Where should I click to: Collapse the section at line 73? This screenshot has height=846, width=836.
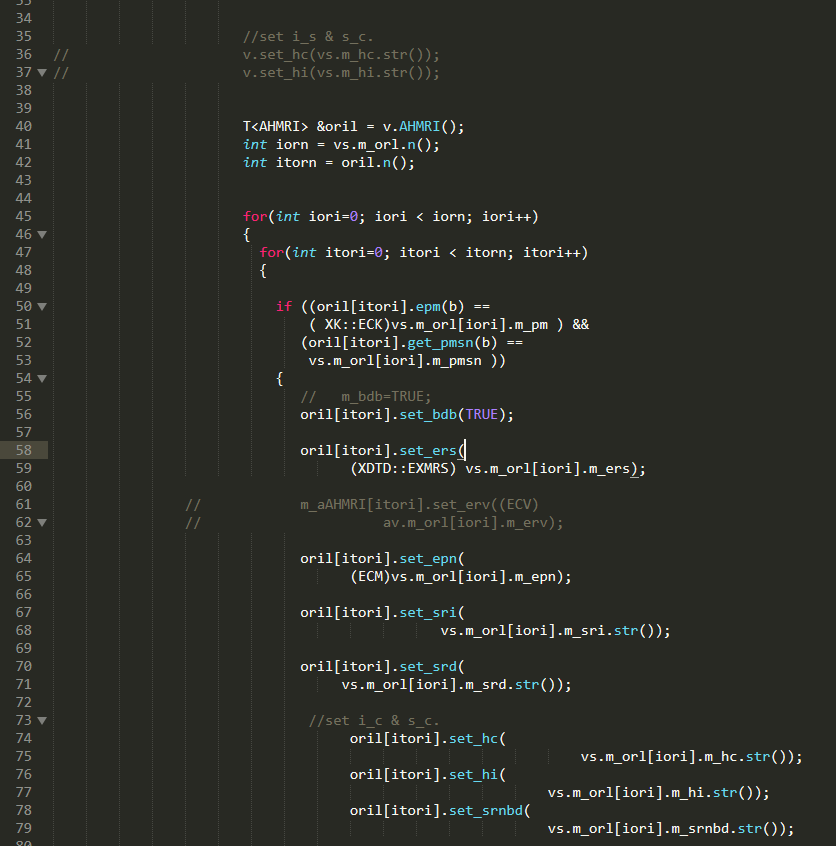click(x=42, y=721)
